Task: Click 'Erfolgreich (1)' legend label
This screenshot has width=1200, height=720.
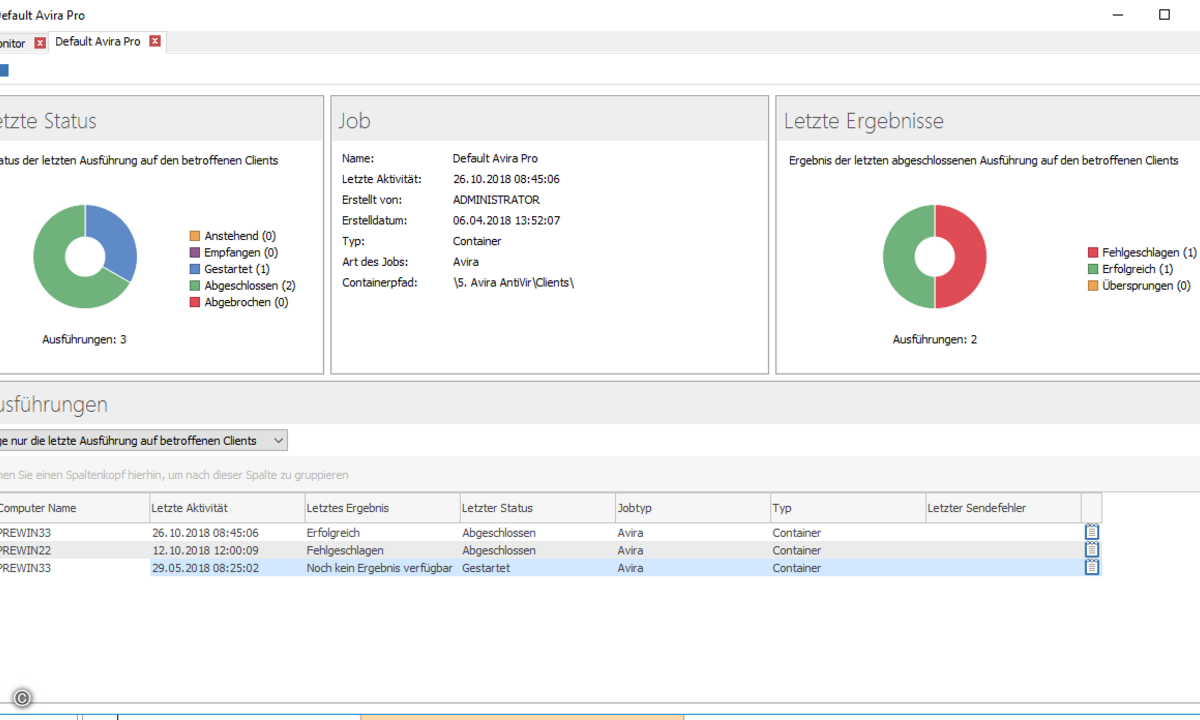Action: (1138, 269)
